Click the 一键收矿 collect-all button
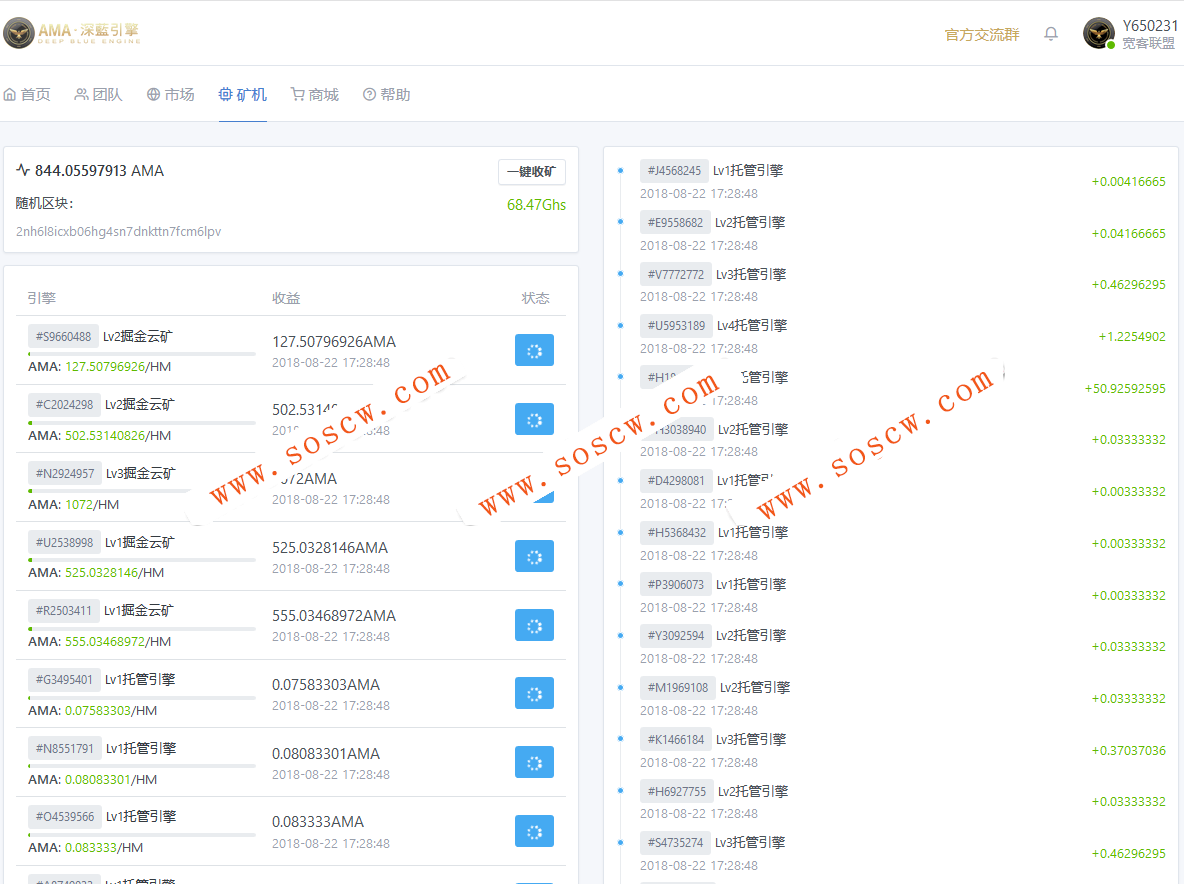 click(532, 171)
